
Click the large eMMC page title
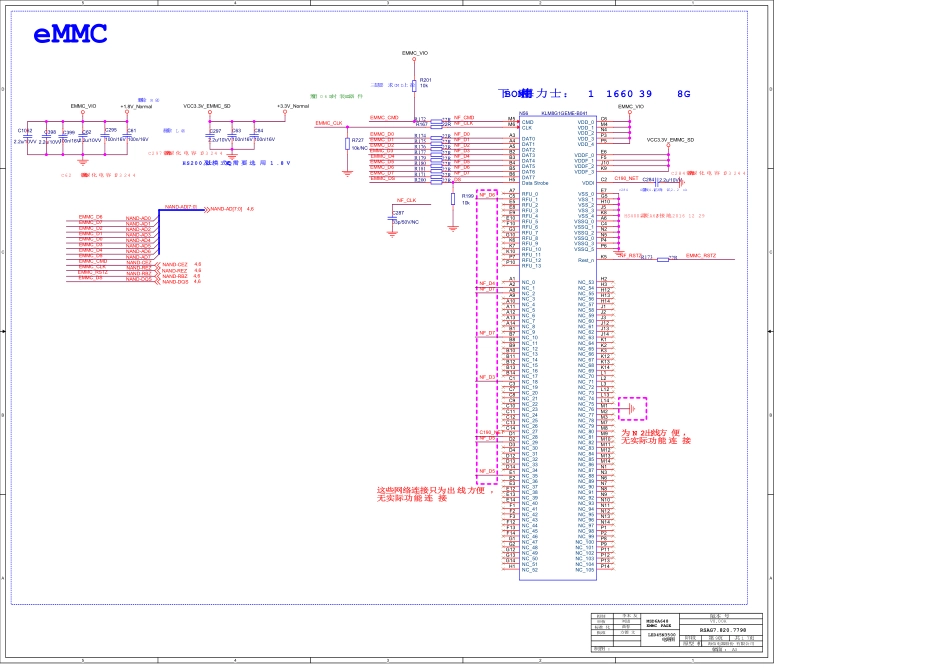pos(70,35)
